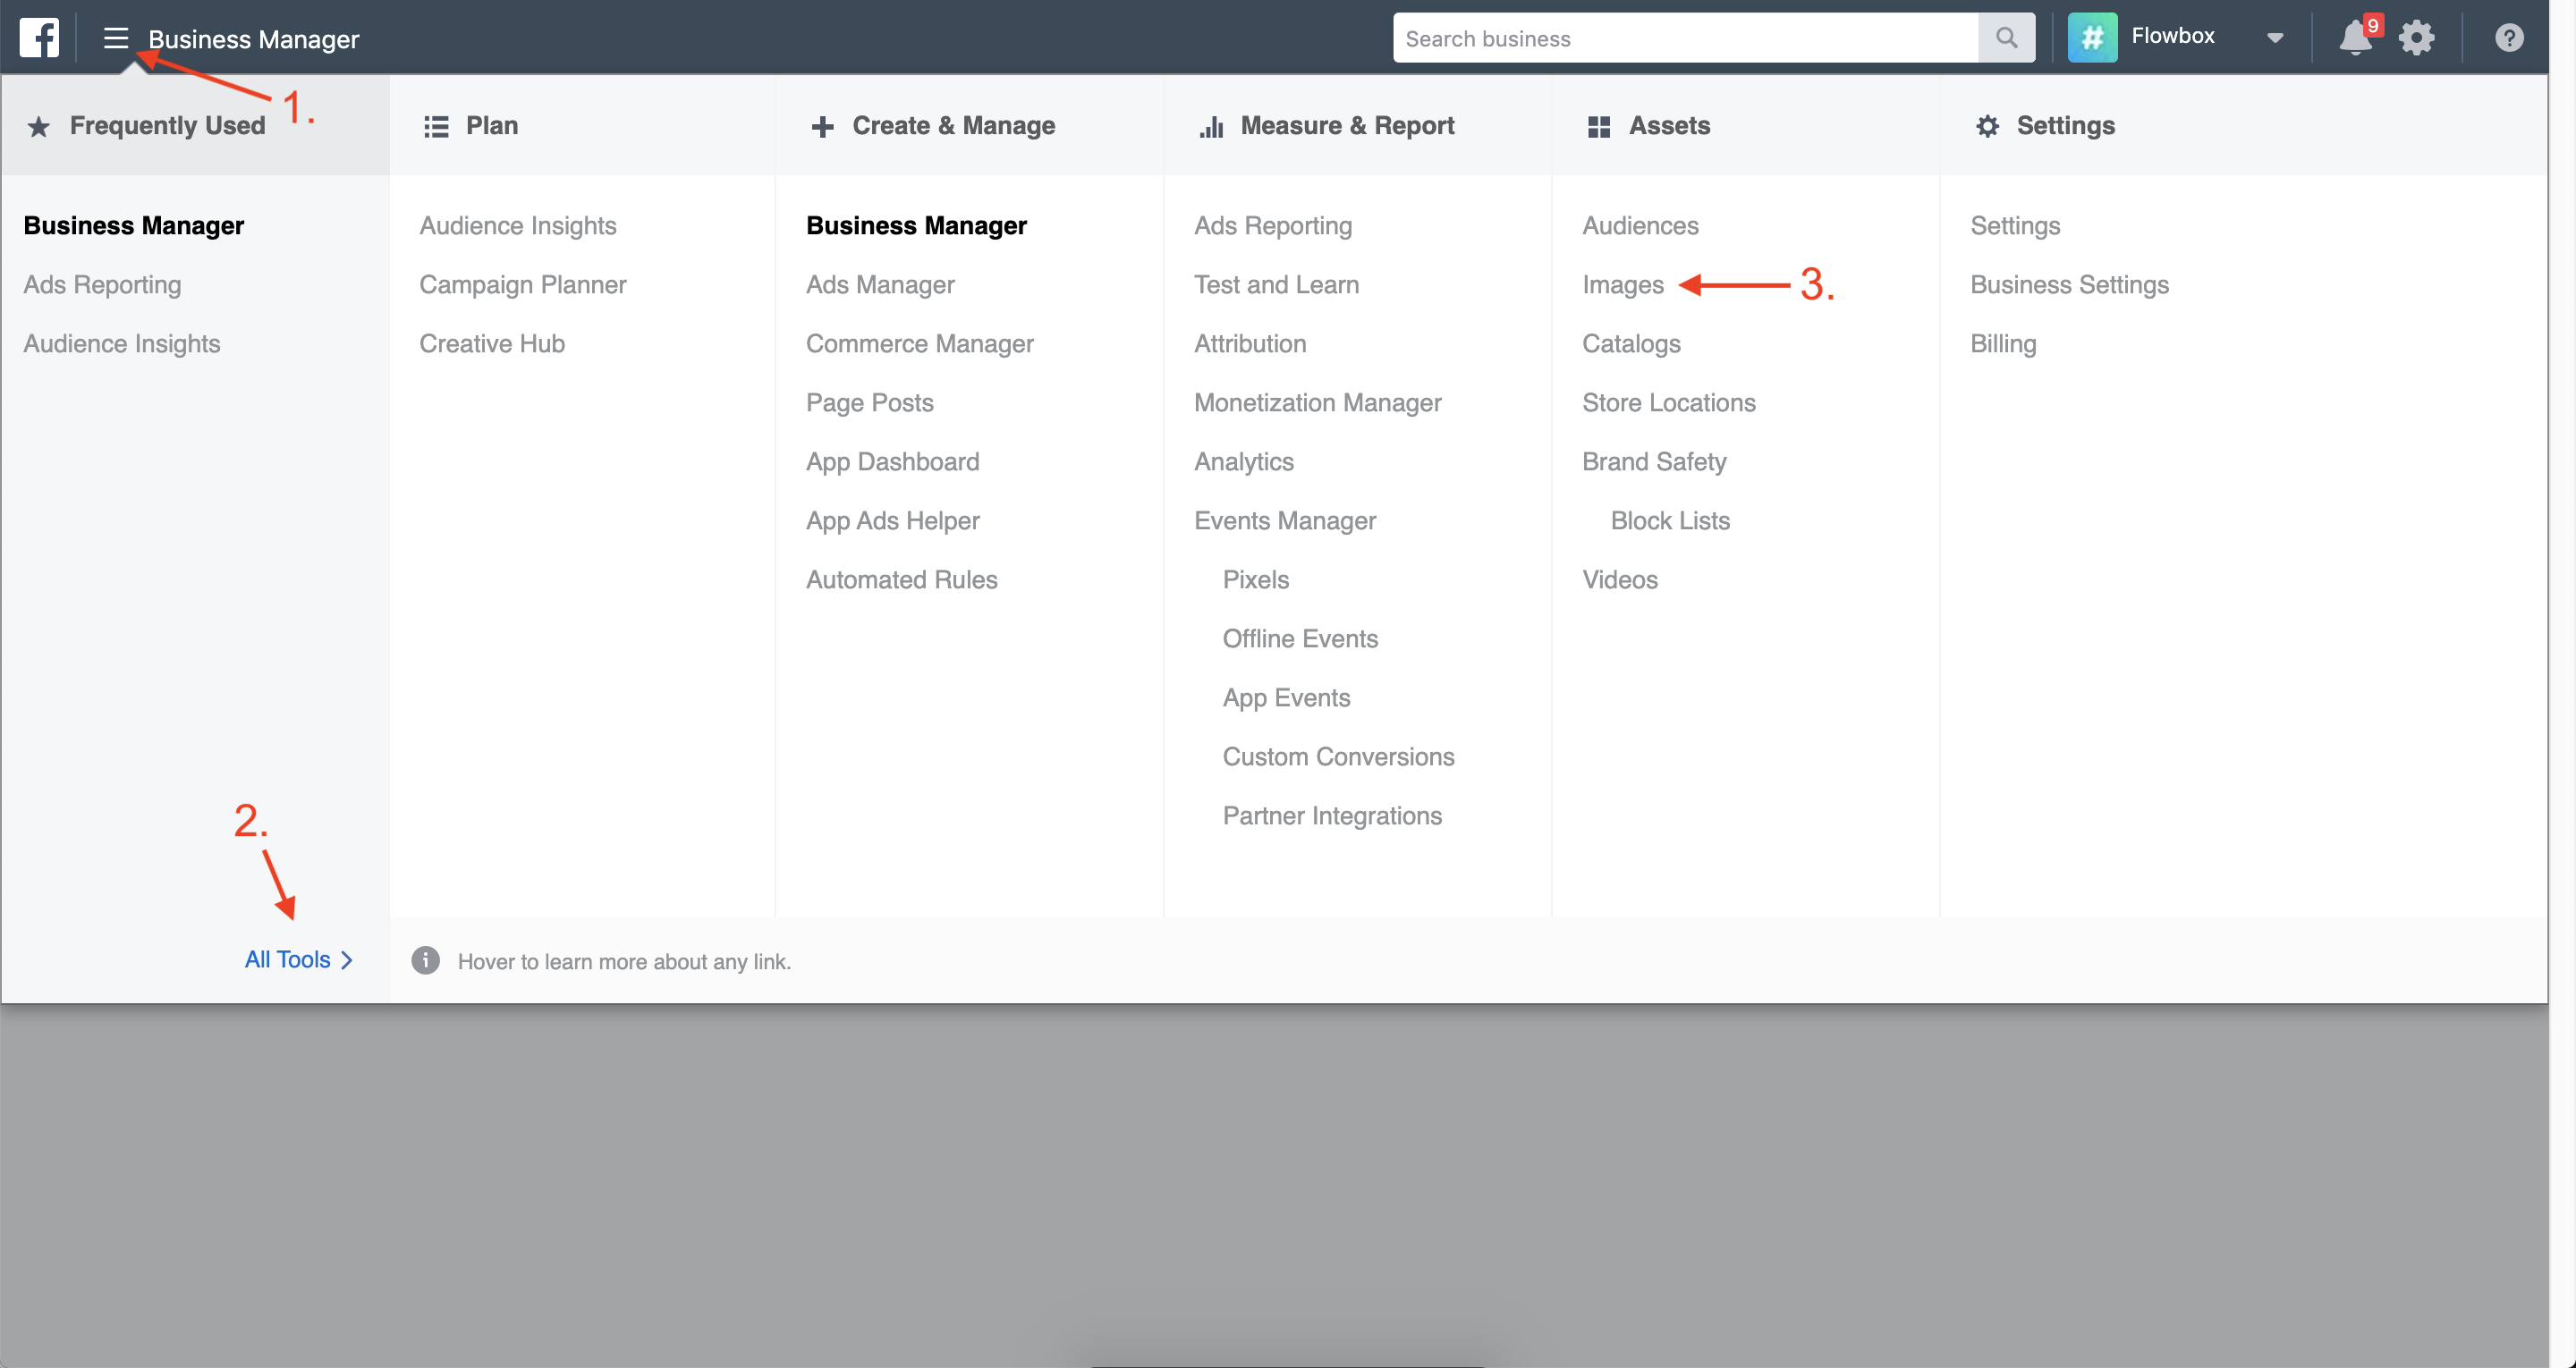The image size is (2576, 1368).
Task: Open the help question mark icon
Action: pyautogui.click(x=2508, y=38)
